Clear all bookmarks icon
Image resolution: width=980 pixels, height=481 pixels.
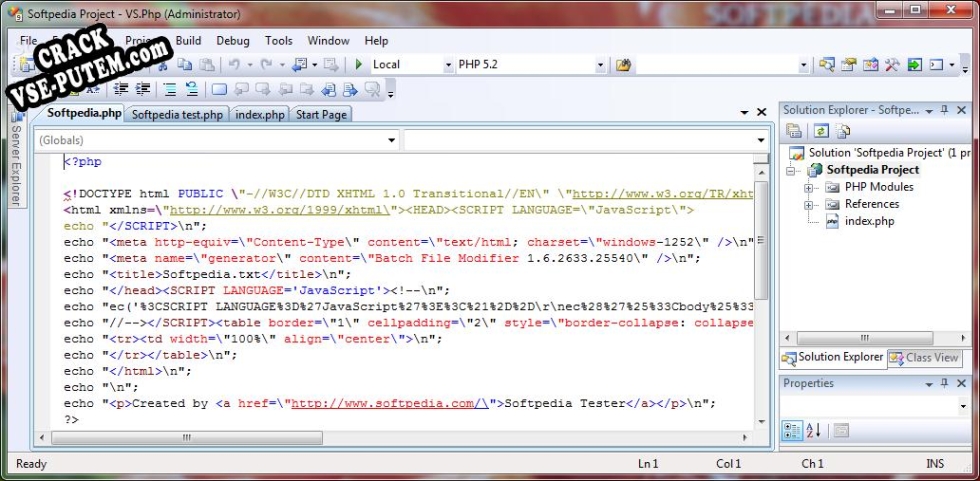[x=372, y=90]
